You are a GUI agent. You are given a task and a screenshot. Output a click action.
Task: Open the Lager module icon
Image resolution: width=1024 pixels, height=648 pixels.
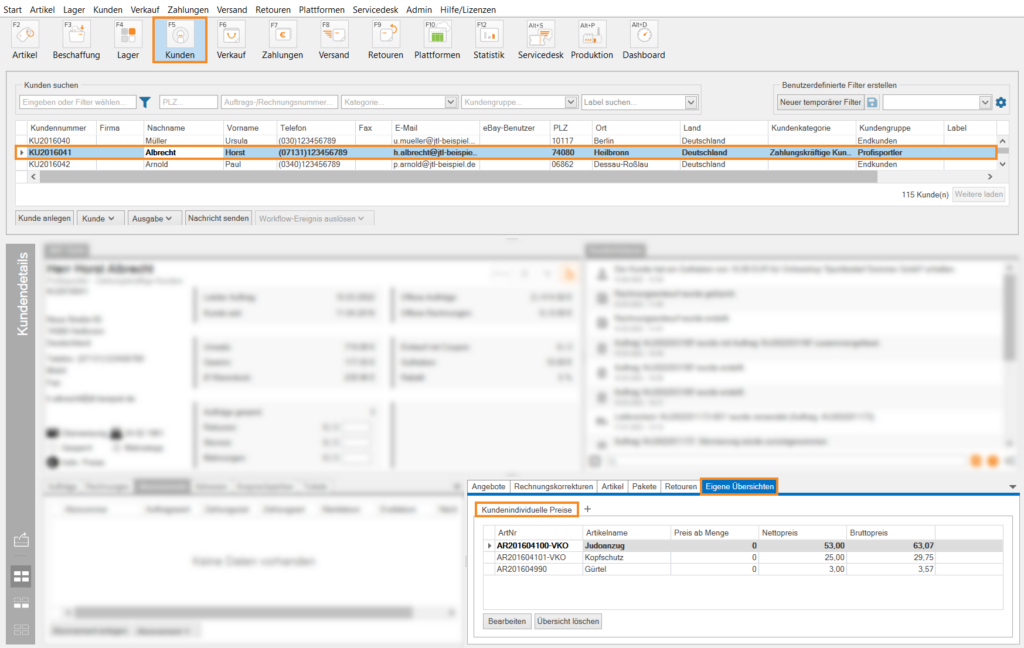coord(128,40)
